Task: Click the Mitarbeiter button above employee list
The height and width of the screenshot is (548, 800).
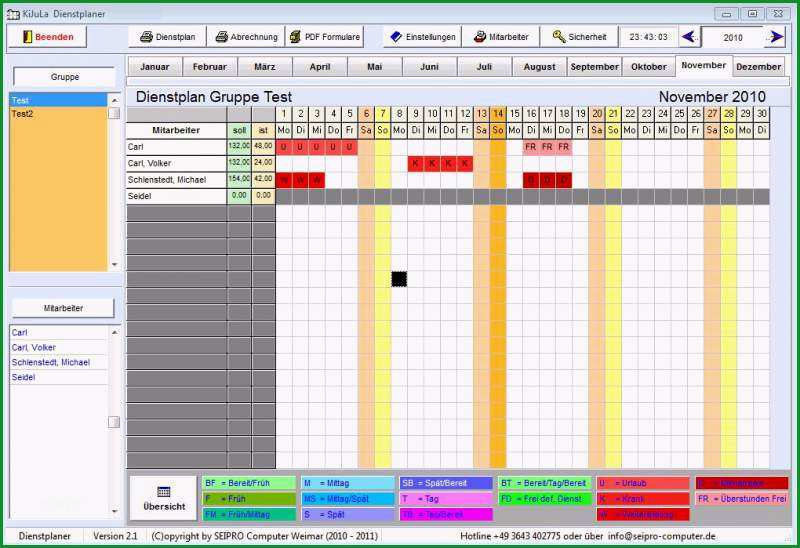Action: point(63,308)
